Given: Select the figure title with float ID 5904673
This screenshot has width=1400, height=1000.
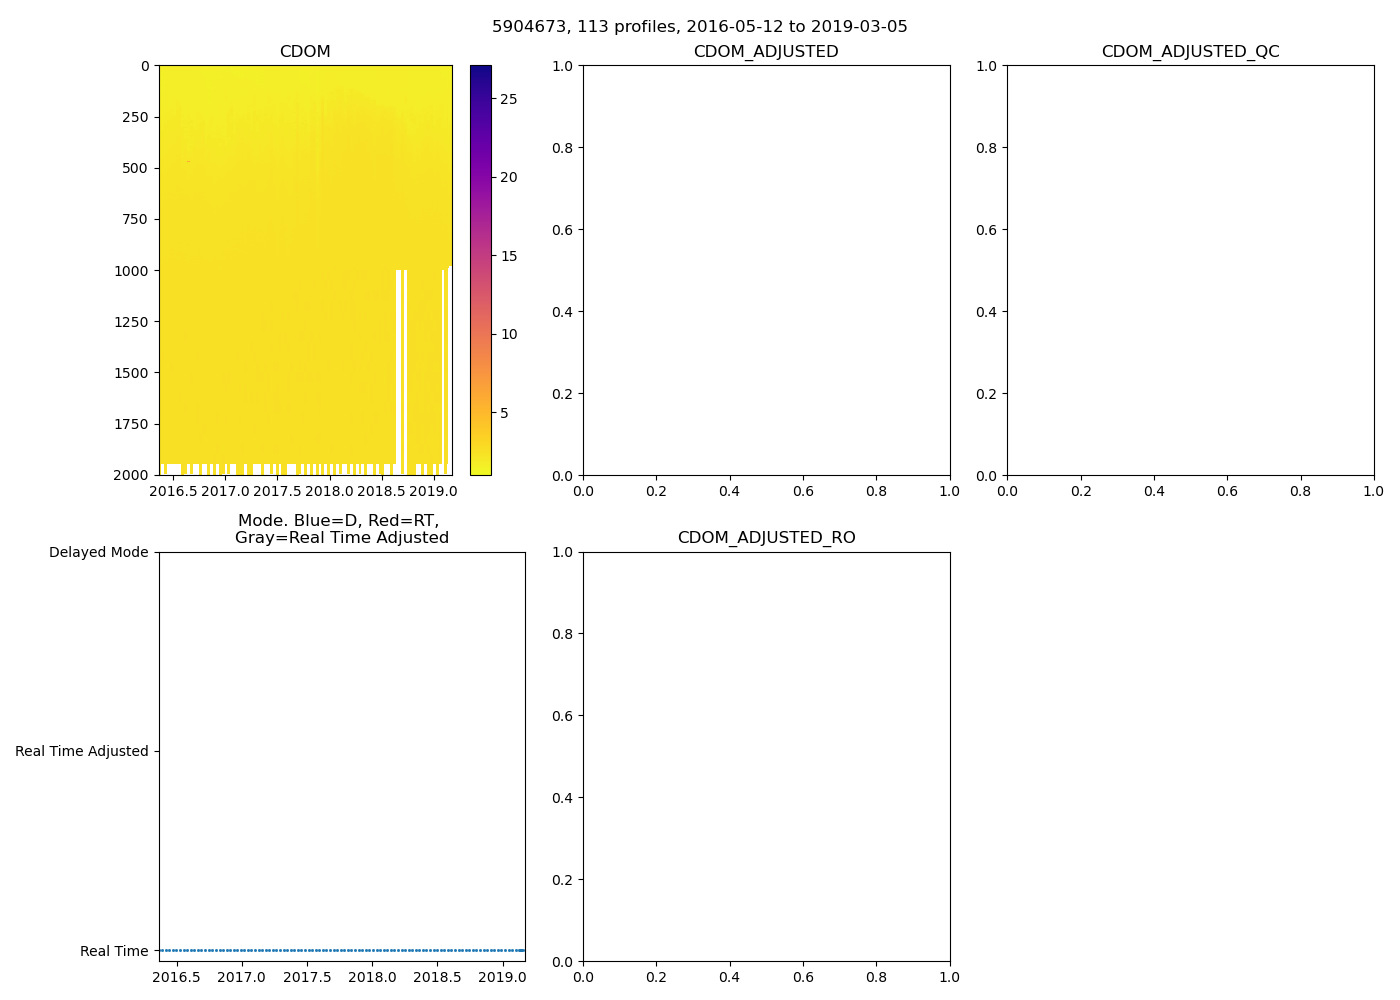Looking at the screenshot, I should tap(699, 27).
